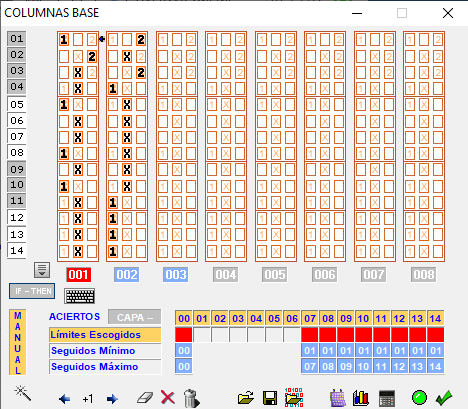Select the Límites Escogidos row label
This screenshot has width=468, height=409.
(x=105, y=335)
